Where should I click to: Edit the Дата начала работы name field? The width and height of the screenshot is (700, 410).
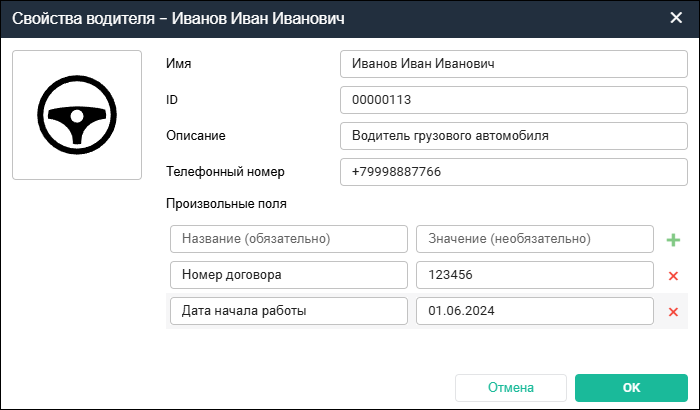pos(289,311)
